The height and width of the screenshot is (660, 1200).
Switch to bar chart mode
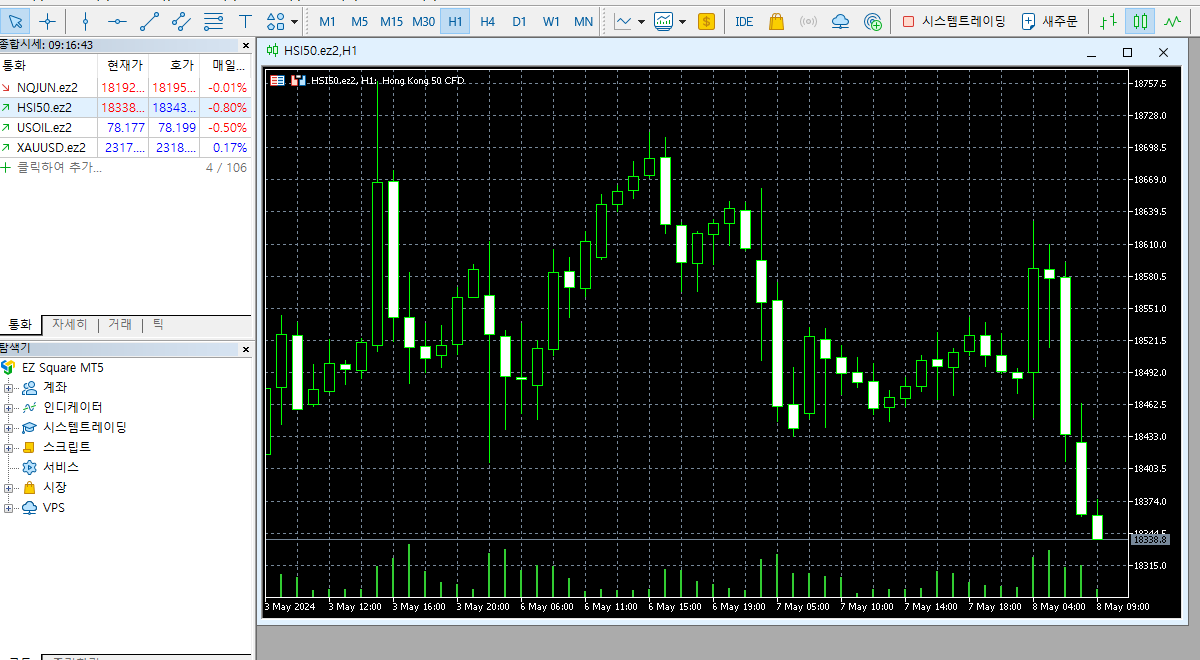click(1107, 21)
